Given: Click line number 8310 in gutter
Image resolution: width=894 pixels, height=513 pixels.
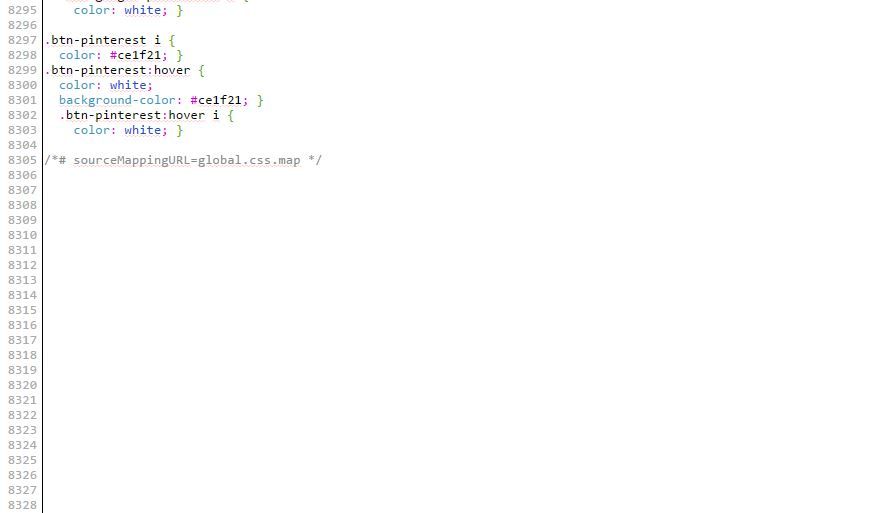Looking at the screenshot, I should pyautogui.click(x=22, y=235).
